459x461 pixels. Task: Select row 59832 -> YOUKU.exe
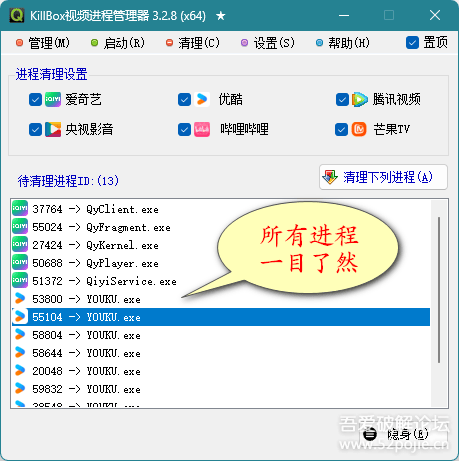221,389
